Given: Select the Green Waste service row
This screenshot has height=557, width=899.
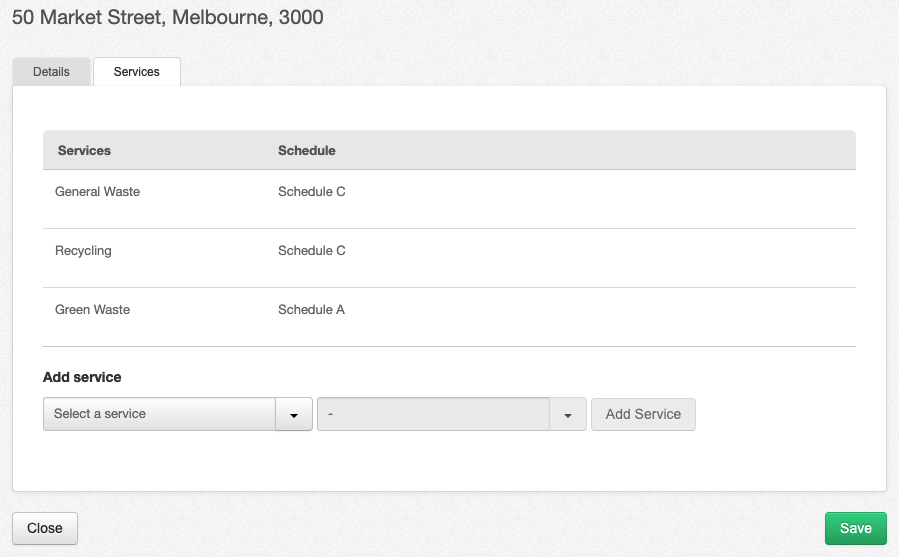Looking at the screenshot, I should pos(449,317).
